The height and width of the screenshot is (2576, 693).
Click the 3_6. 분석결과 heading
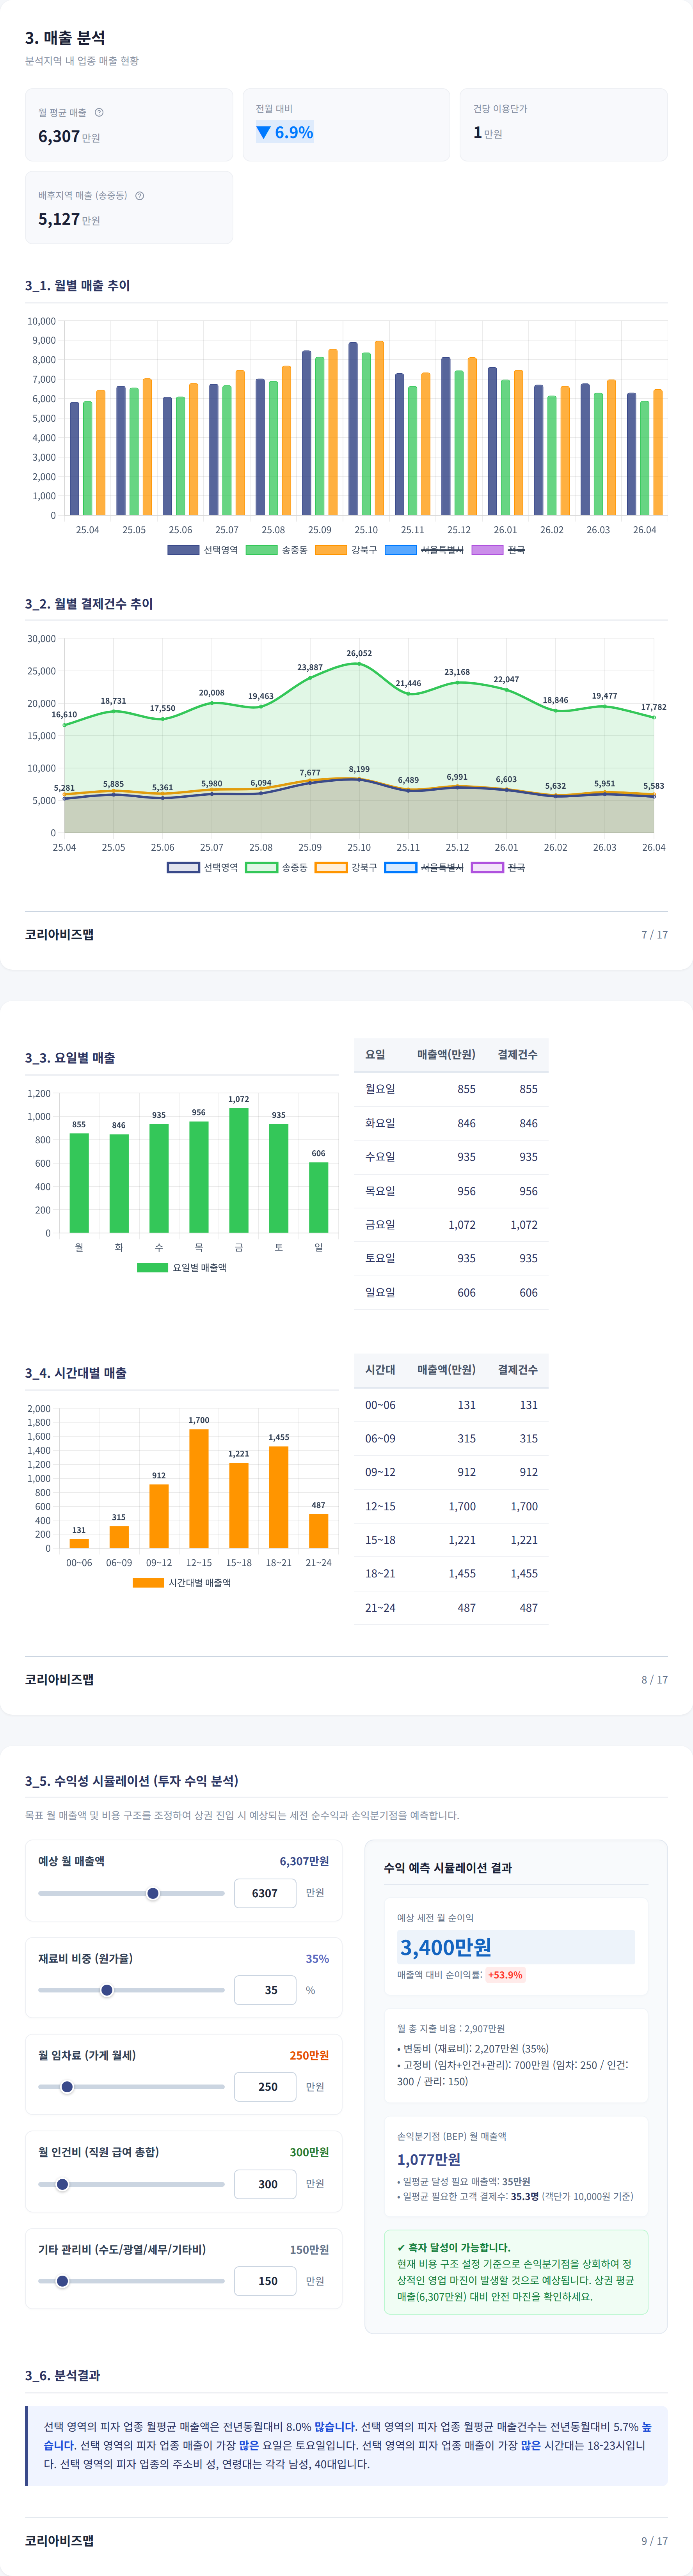(62, 2375)
